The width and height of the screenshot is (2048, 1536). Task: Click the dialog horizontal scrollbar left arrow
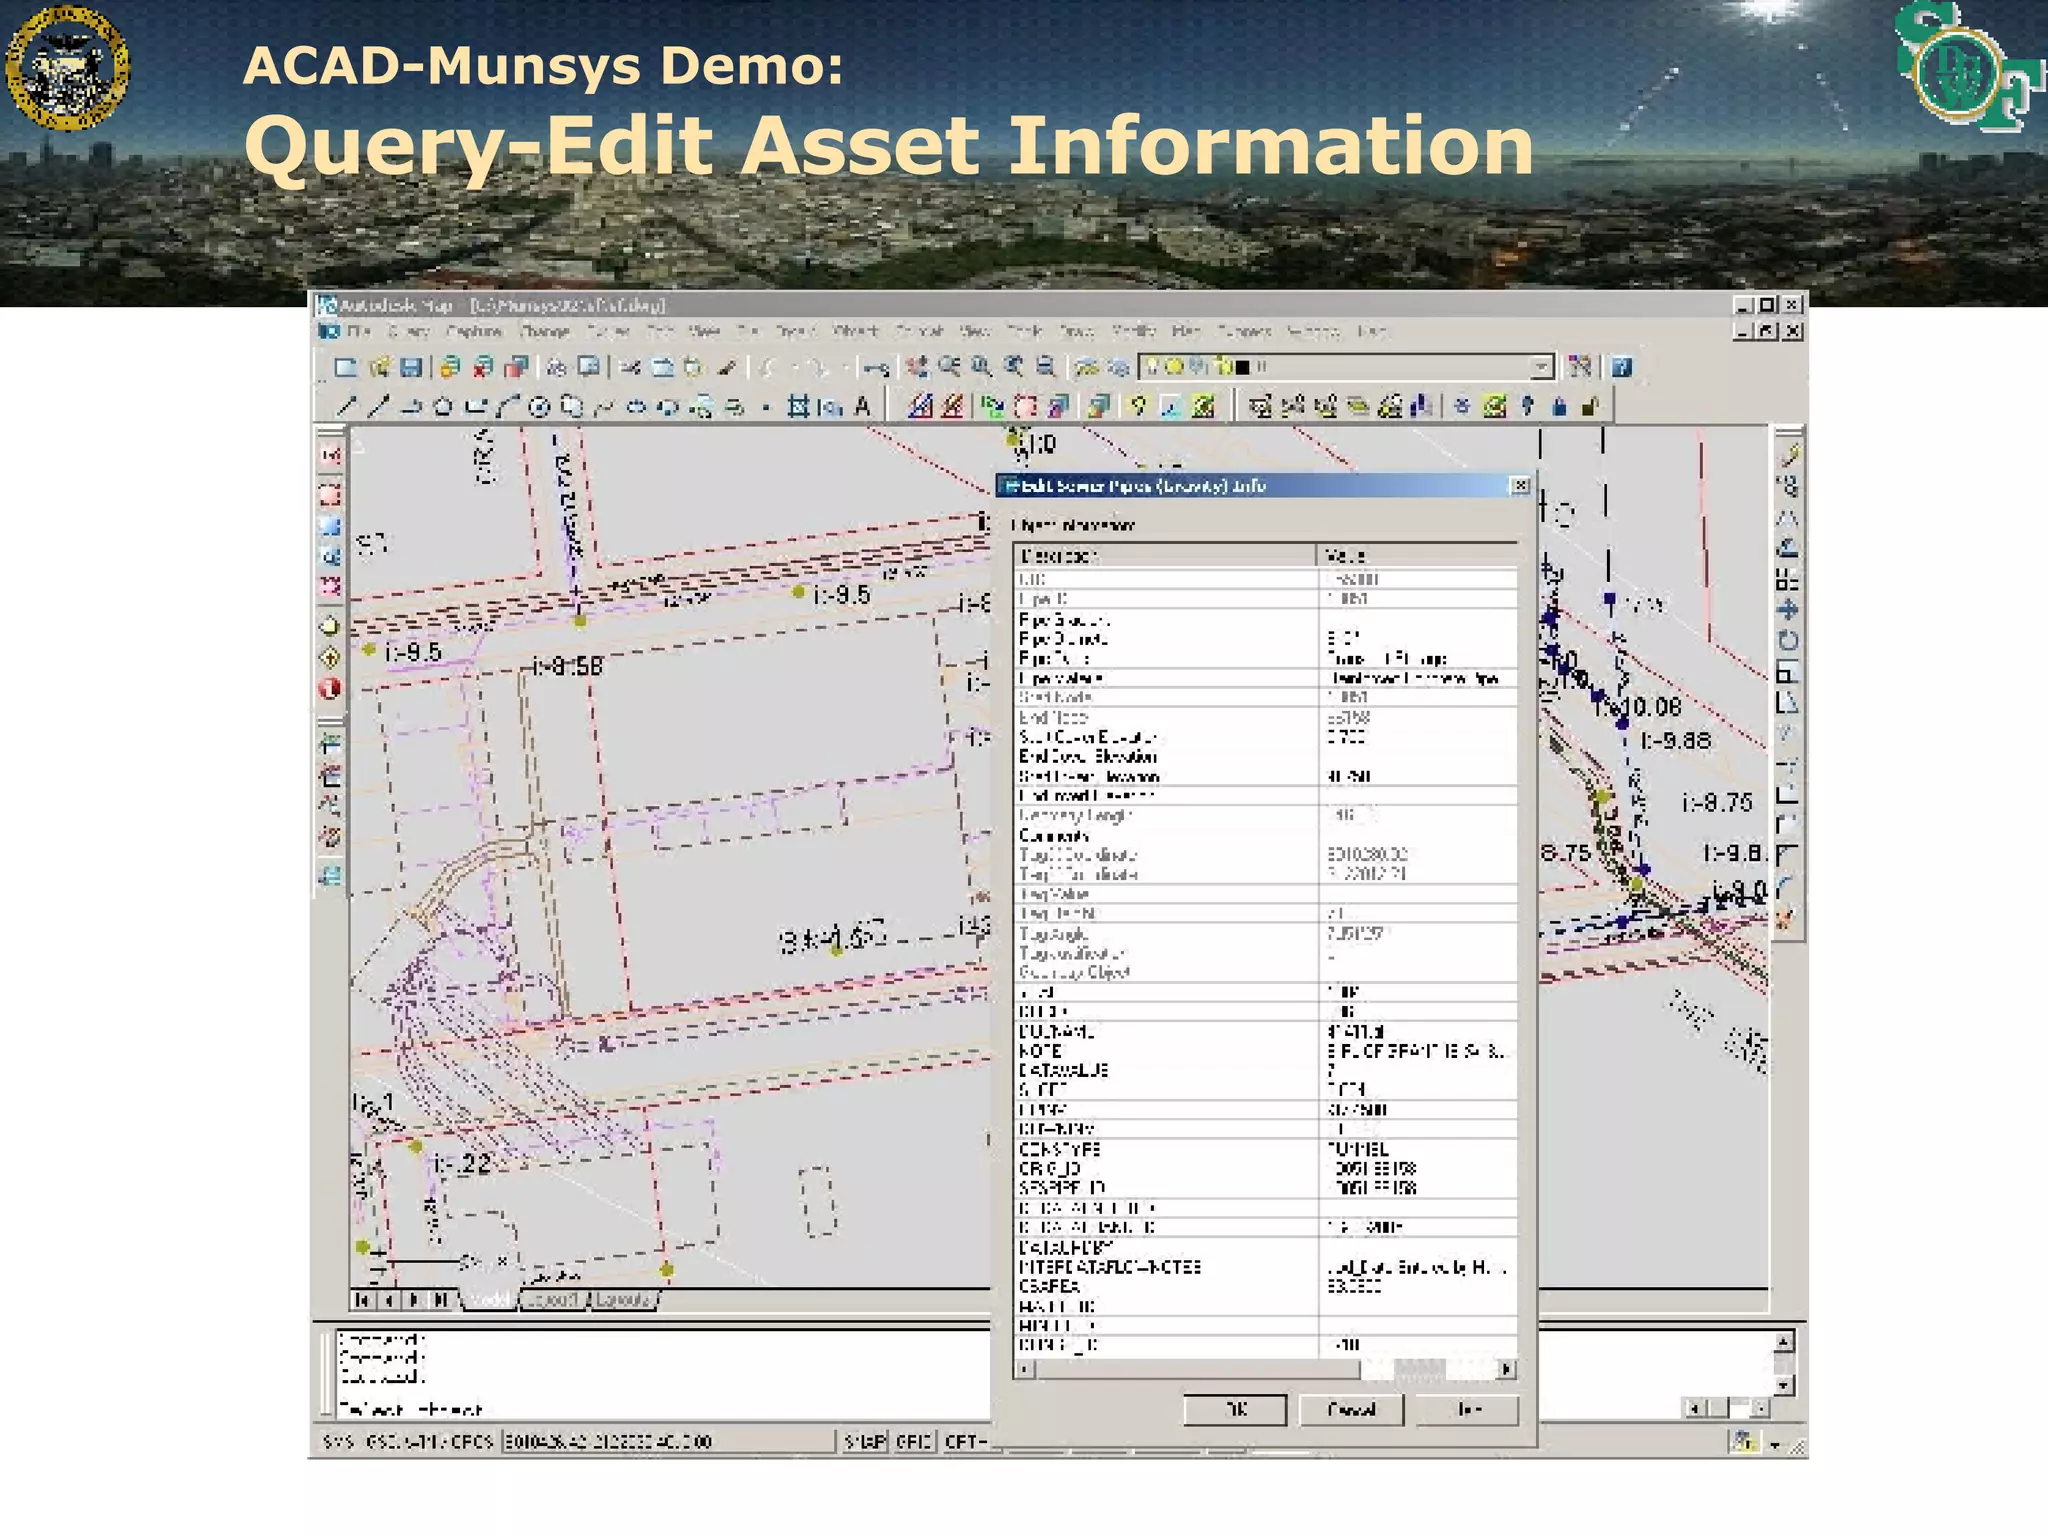click(1023, 1369)
